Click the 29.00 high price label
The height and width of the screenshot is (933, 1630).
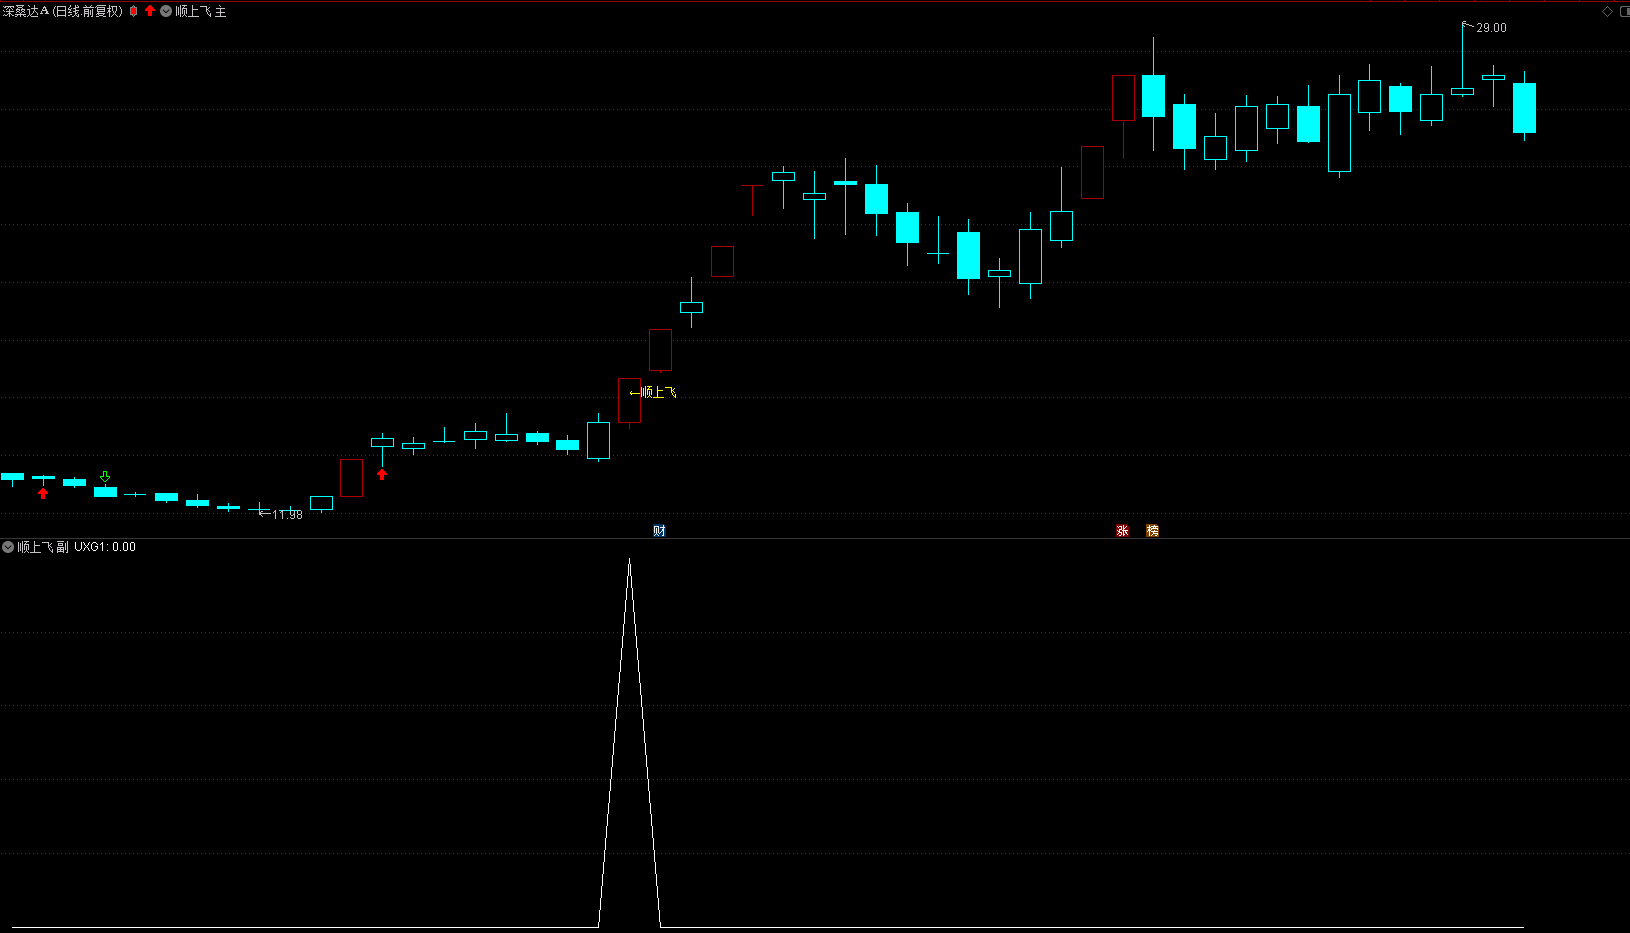tap(1491, 28)
